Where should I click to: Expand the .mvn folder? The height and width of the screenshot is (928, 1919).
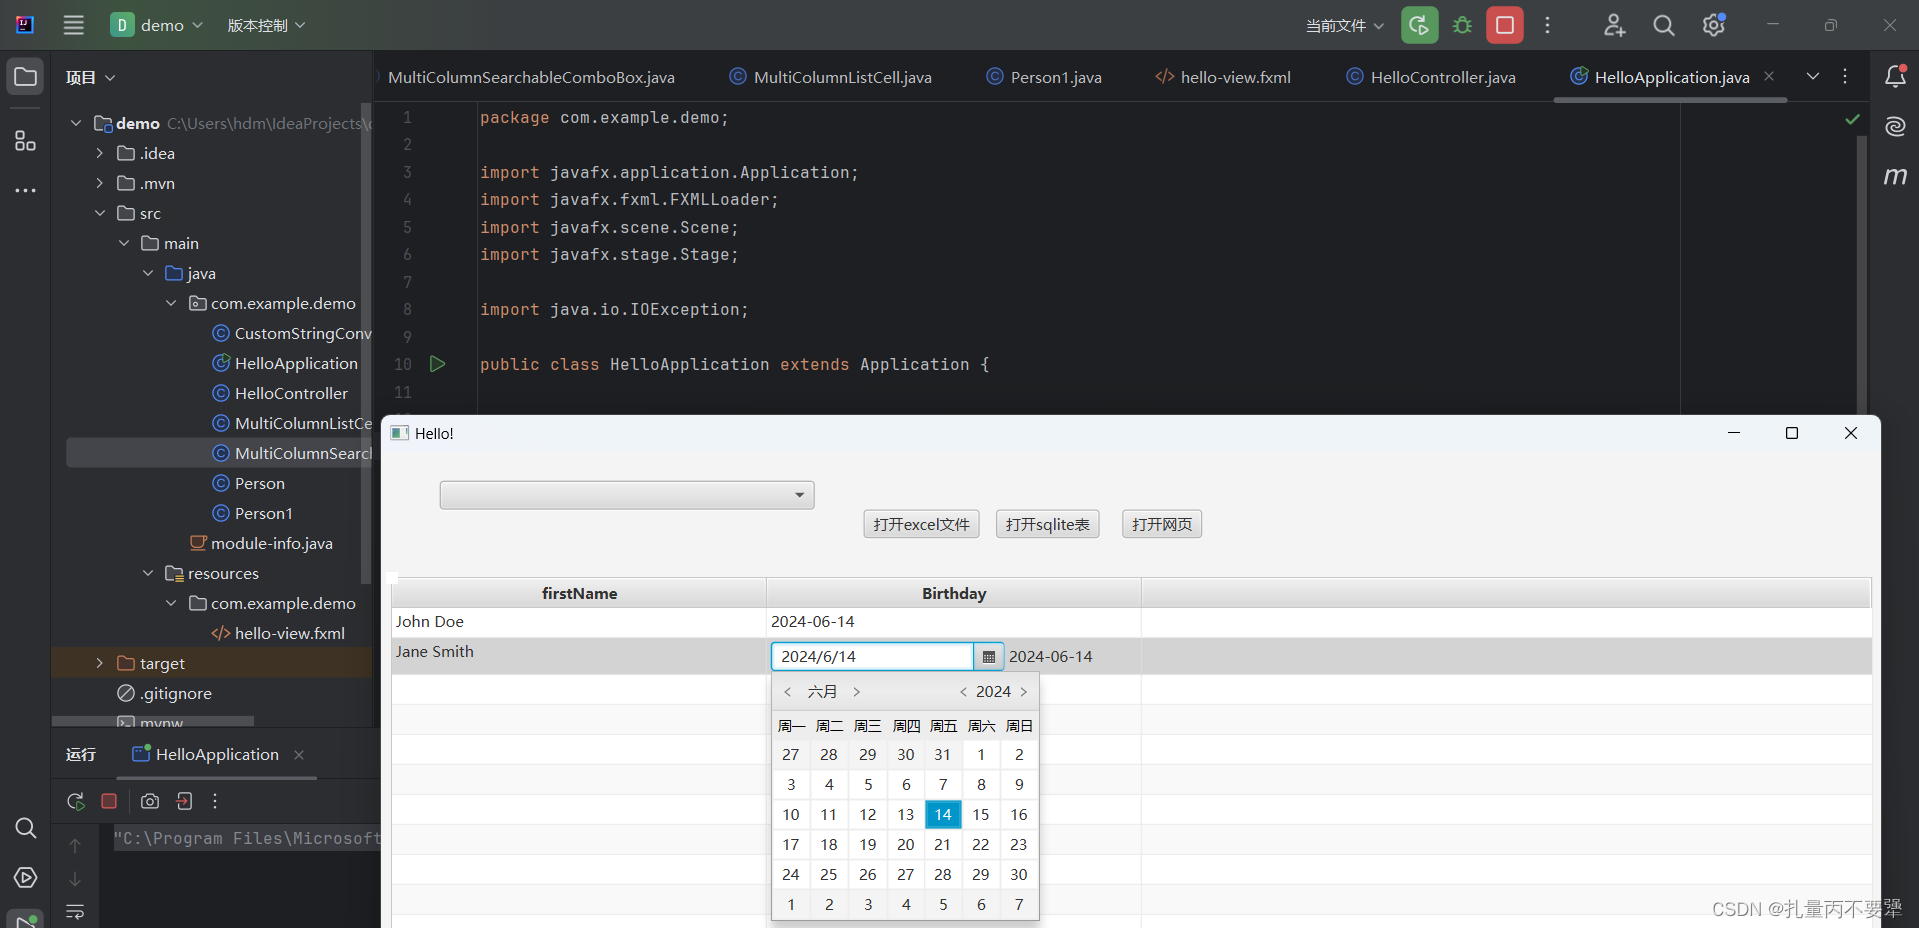99,183
